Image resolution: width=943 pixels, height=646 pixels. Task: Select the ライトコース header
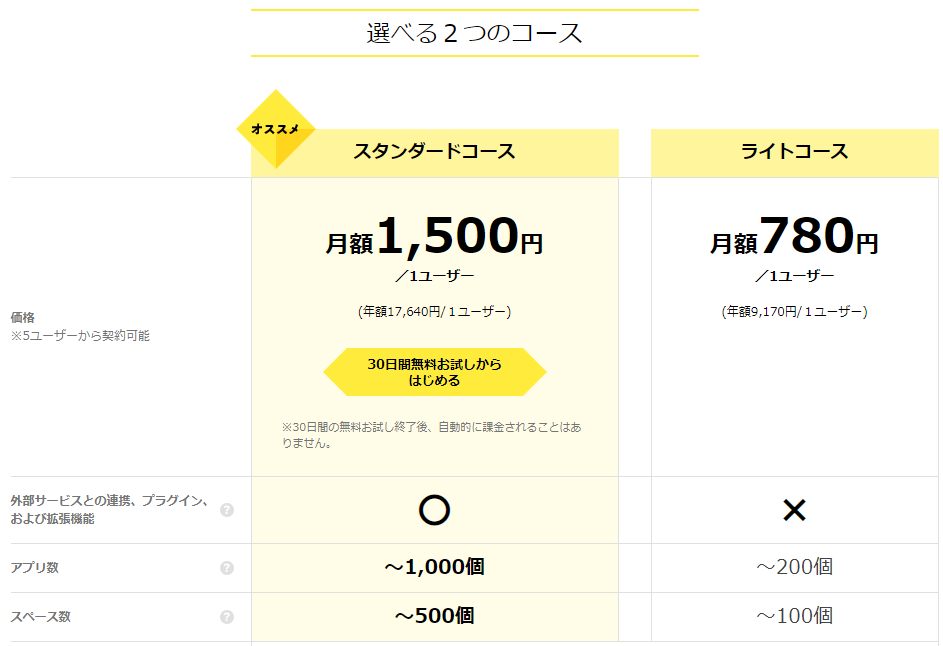[794, 152]
